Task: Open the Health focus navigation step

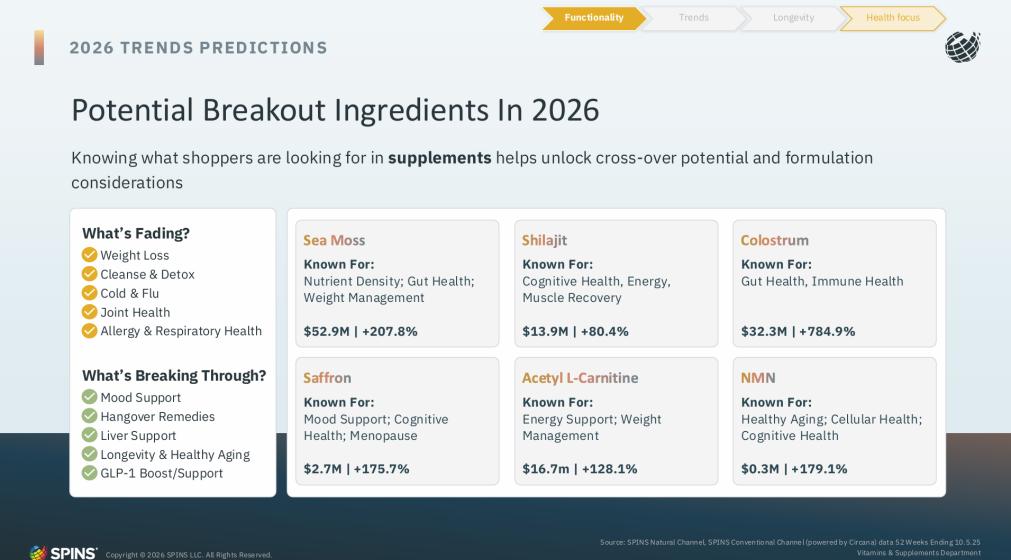Action: pyautogui.click(x=892, y=18)
